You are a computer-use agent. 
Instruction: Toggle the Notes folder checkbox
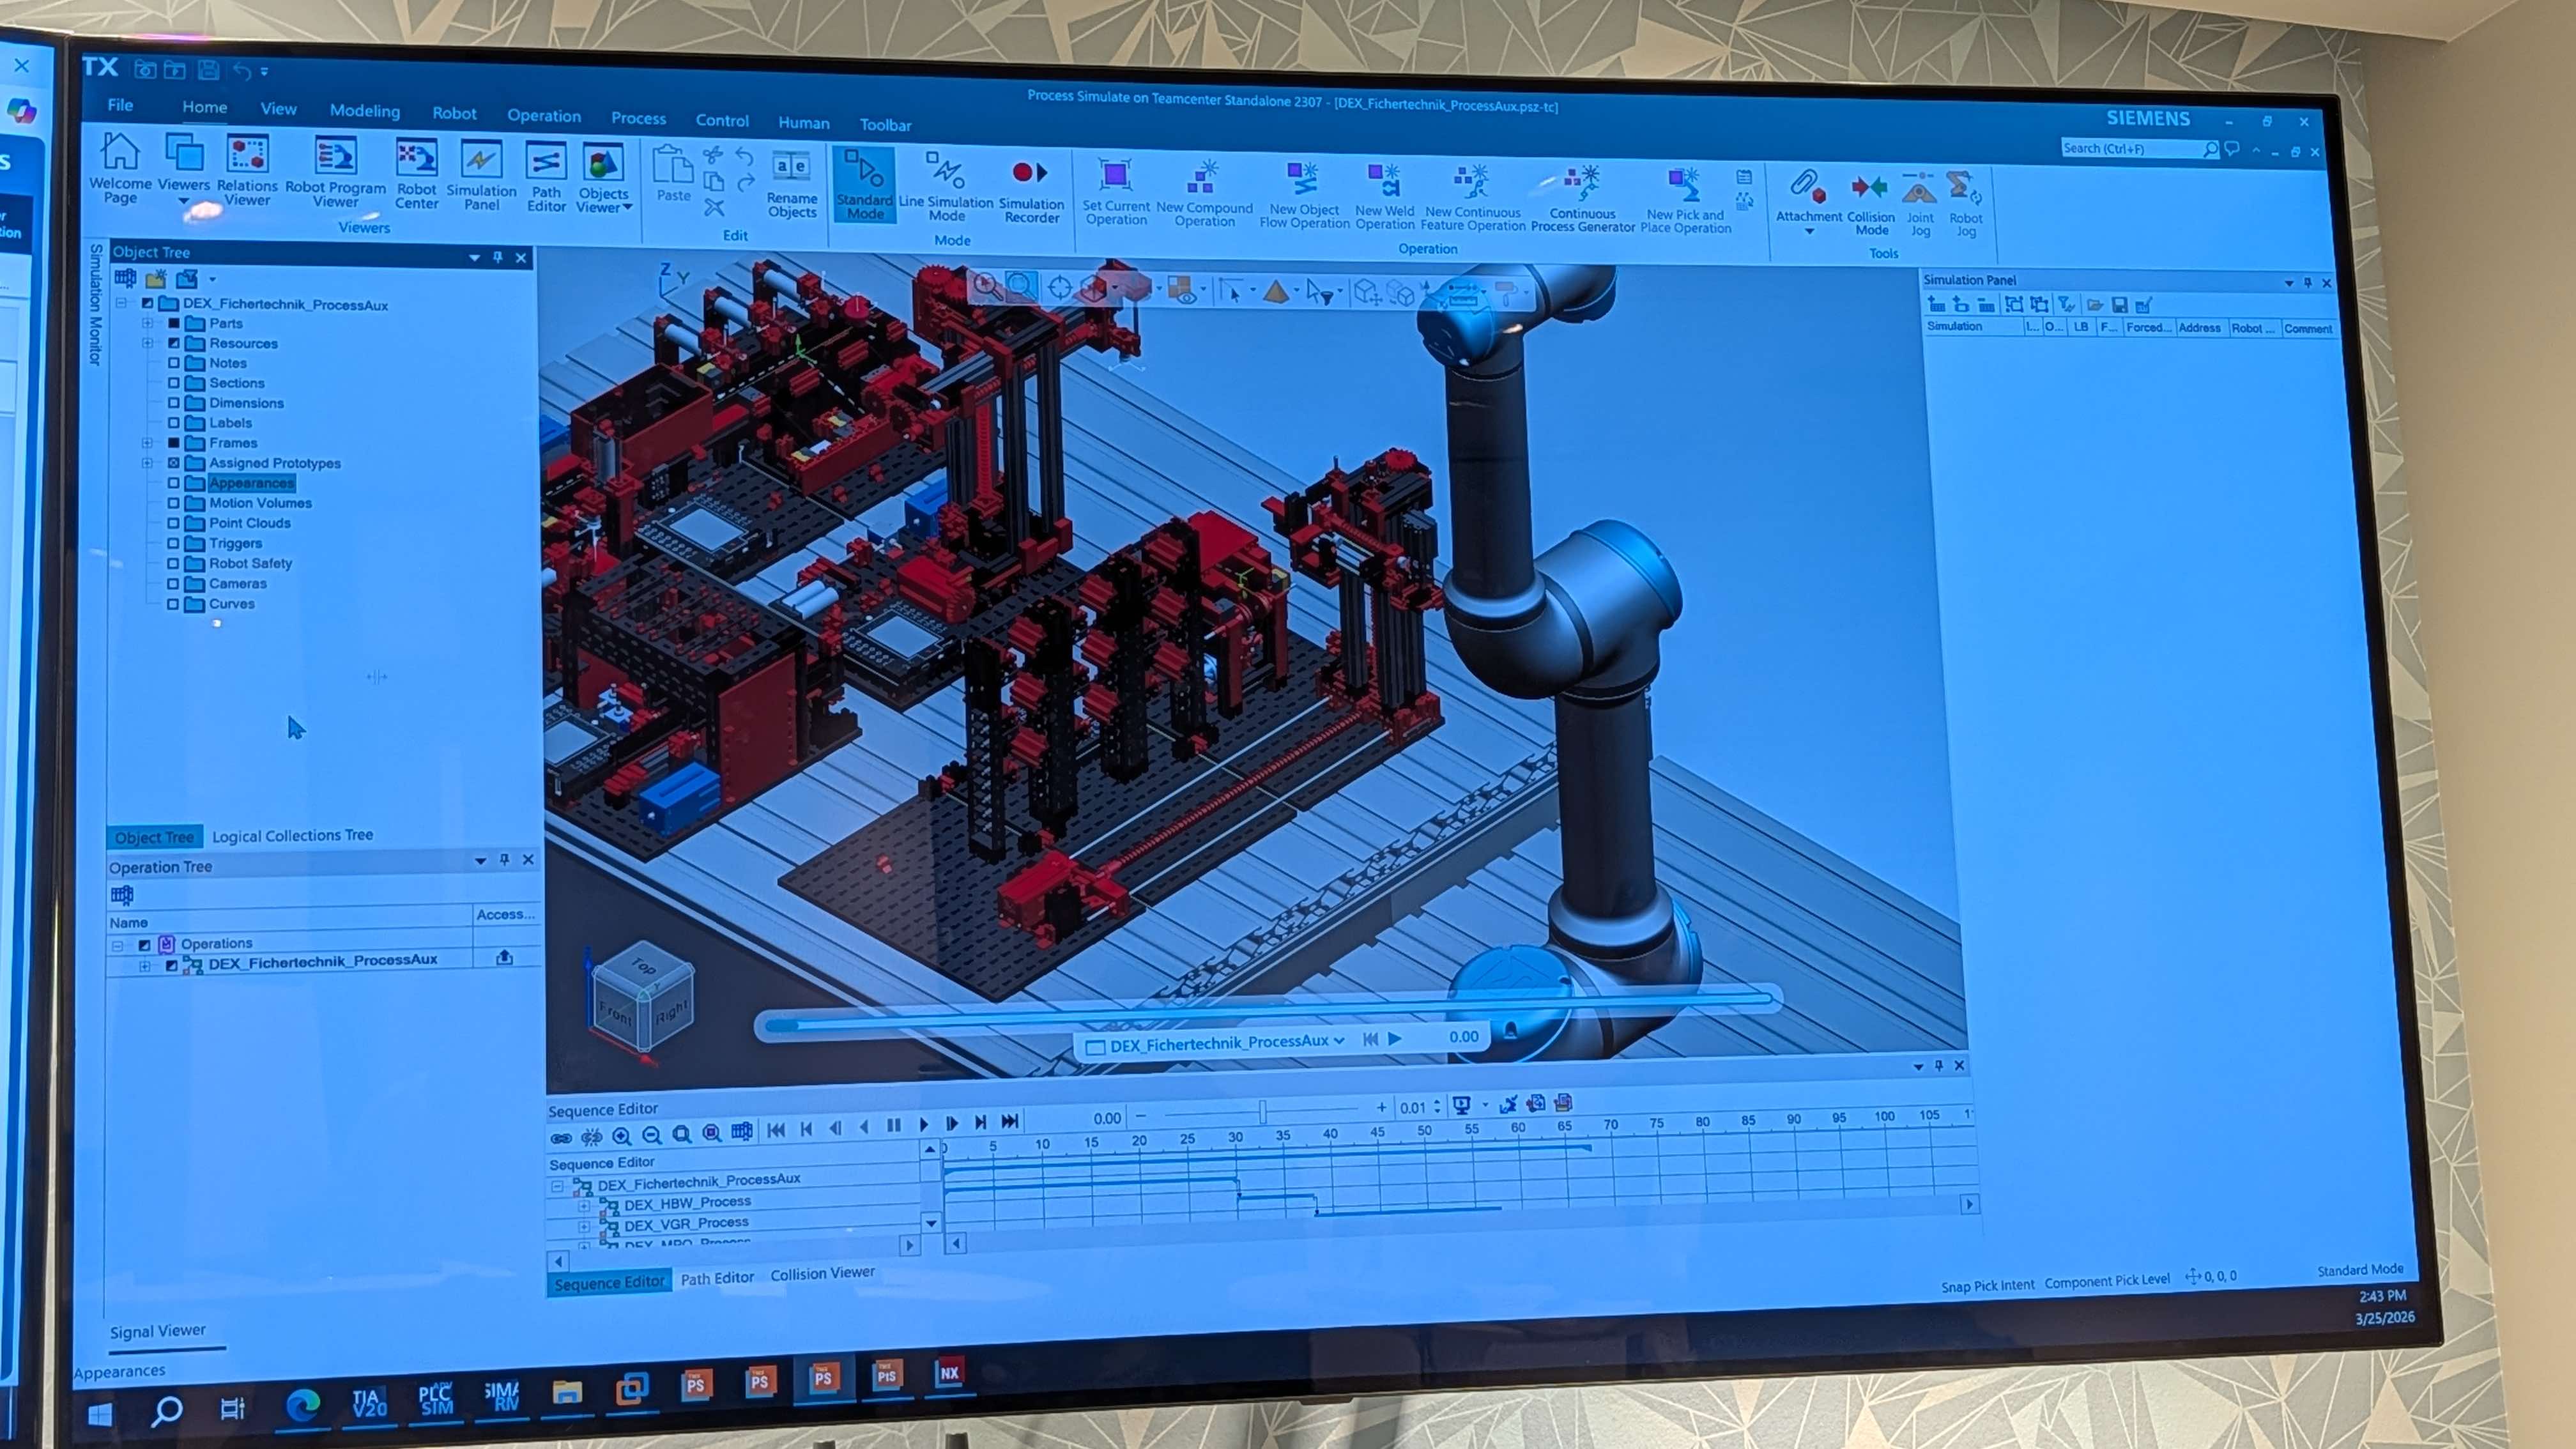pyautogui.click(x=174, y=363)
